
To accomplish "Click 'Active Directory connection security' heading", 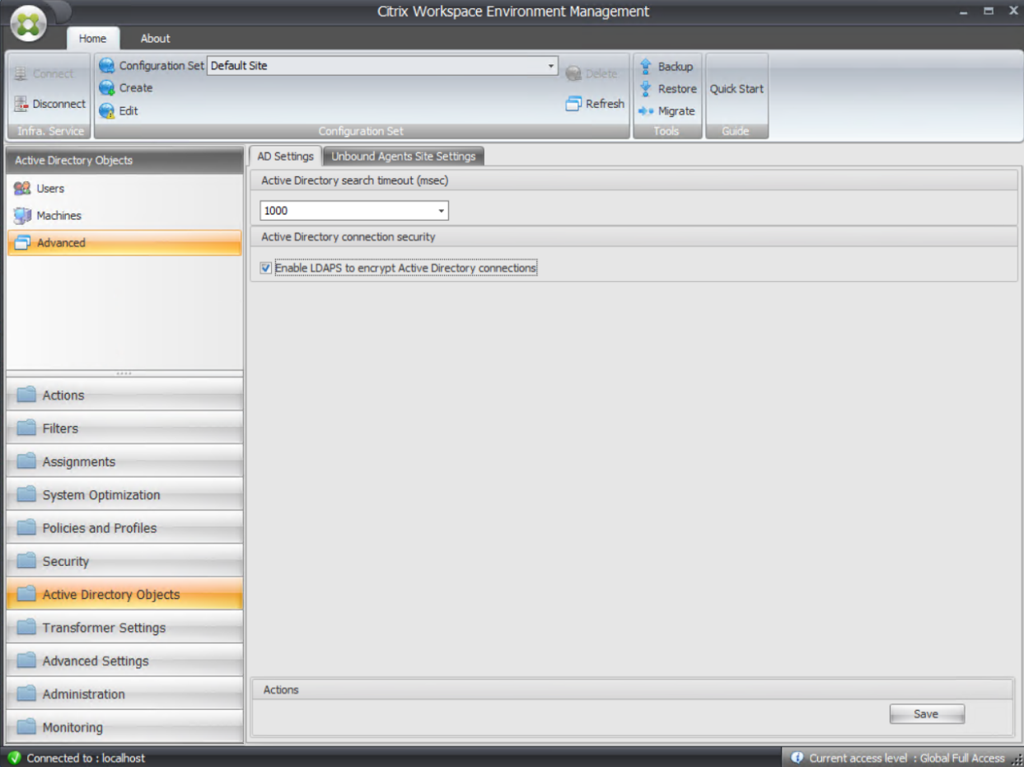I will tap(348, 237).
